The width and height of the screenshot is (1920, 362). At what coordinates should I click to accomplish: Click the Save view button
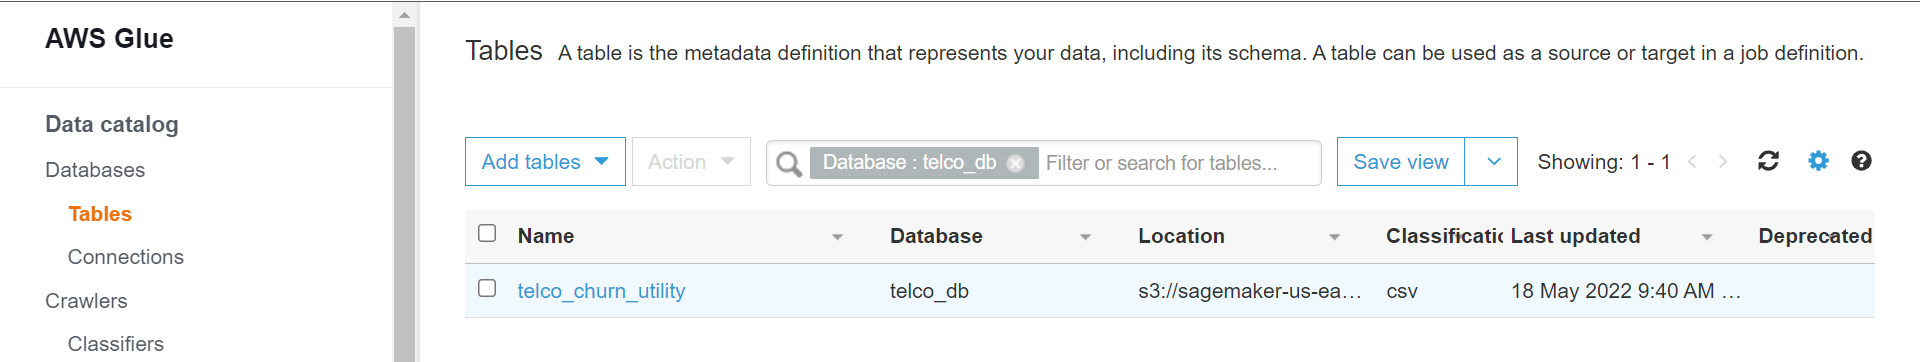click(x=1400, y=162)
